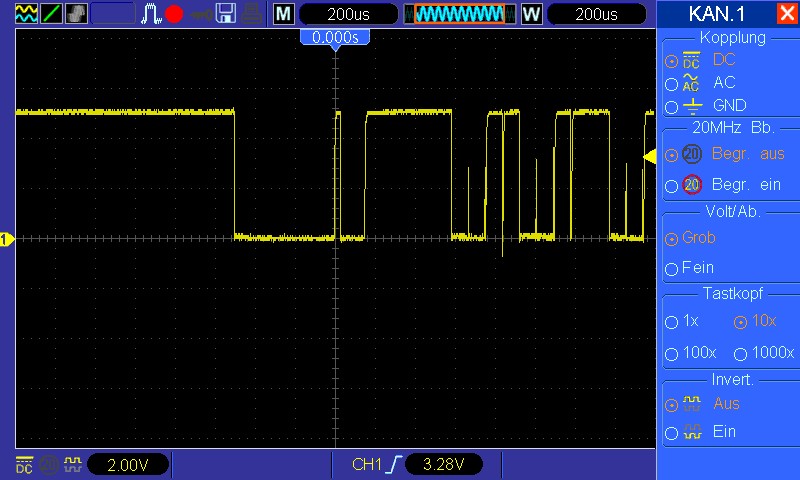Image resolution: width=800 pixels, height=480 pixels.
Task: Close the KAN.1 channel menu panel
Action: tap(786, 13)
